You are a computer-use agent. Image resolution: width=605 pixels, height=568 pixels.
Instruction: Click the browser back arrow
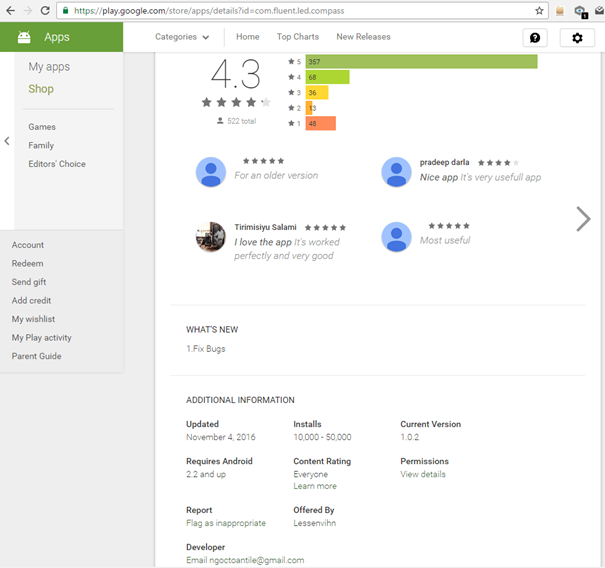point(10,11)
